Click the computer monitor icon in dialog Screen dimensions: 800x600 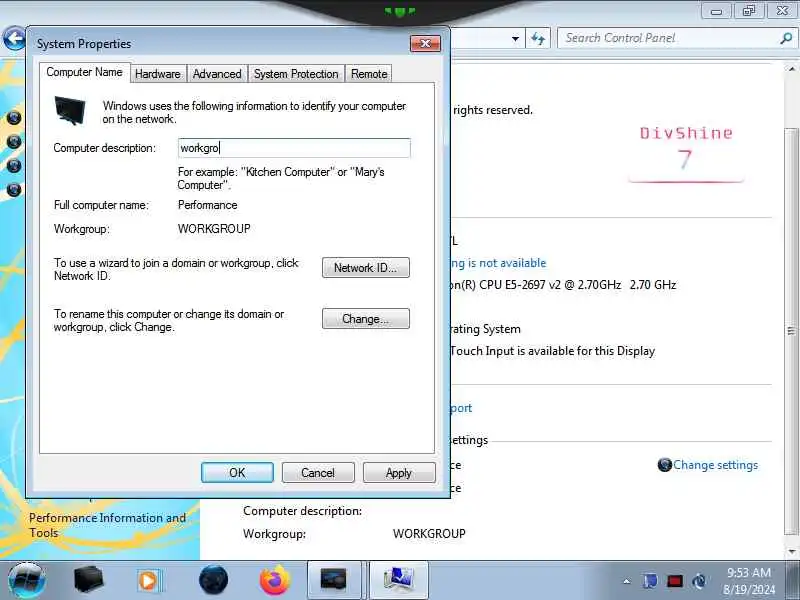point(70,110)
